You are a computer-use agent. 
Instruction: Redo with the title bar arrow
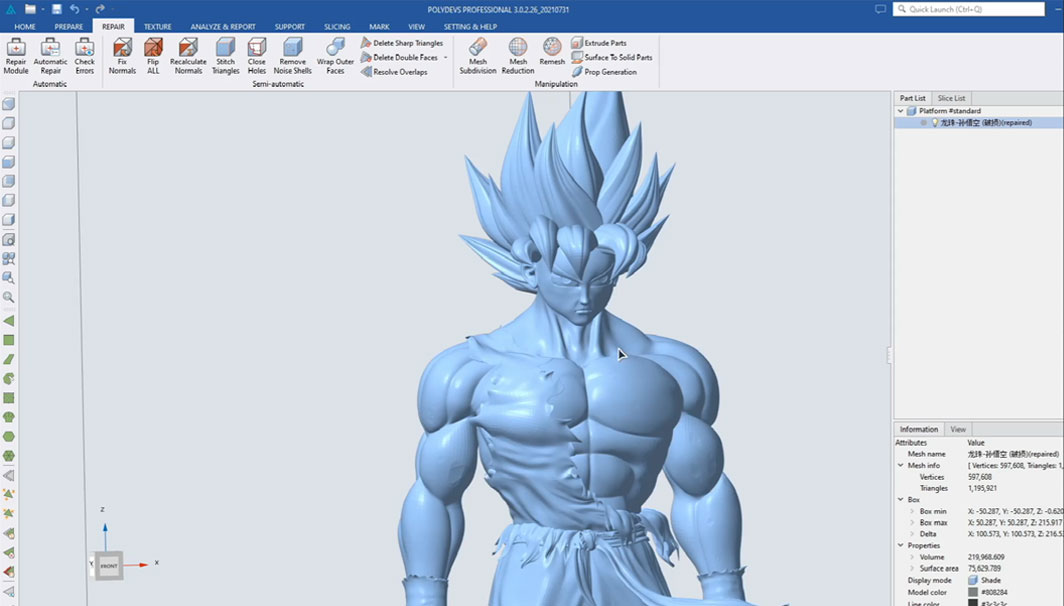(100, 9)
